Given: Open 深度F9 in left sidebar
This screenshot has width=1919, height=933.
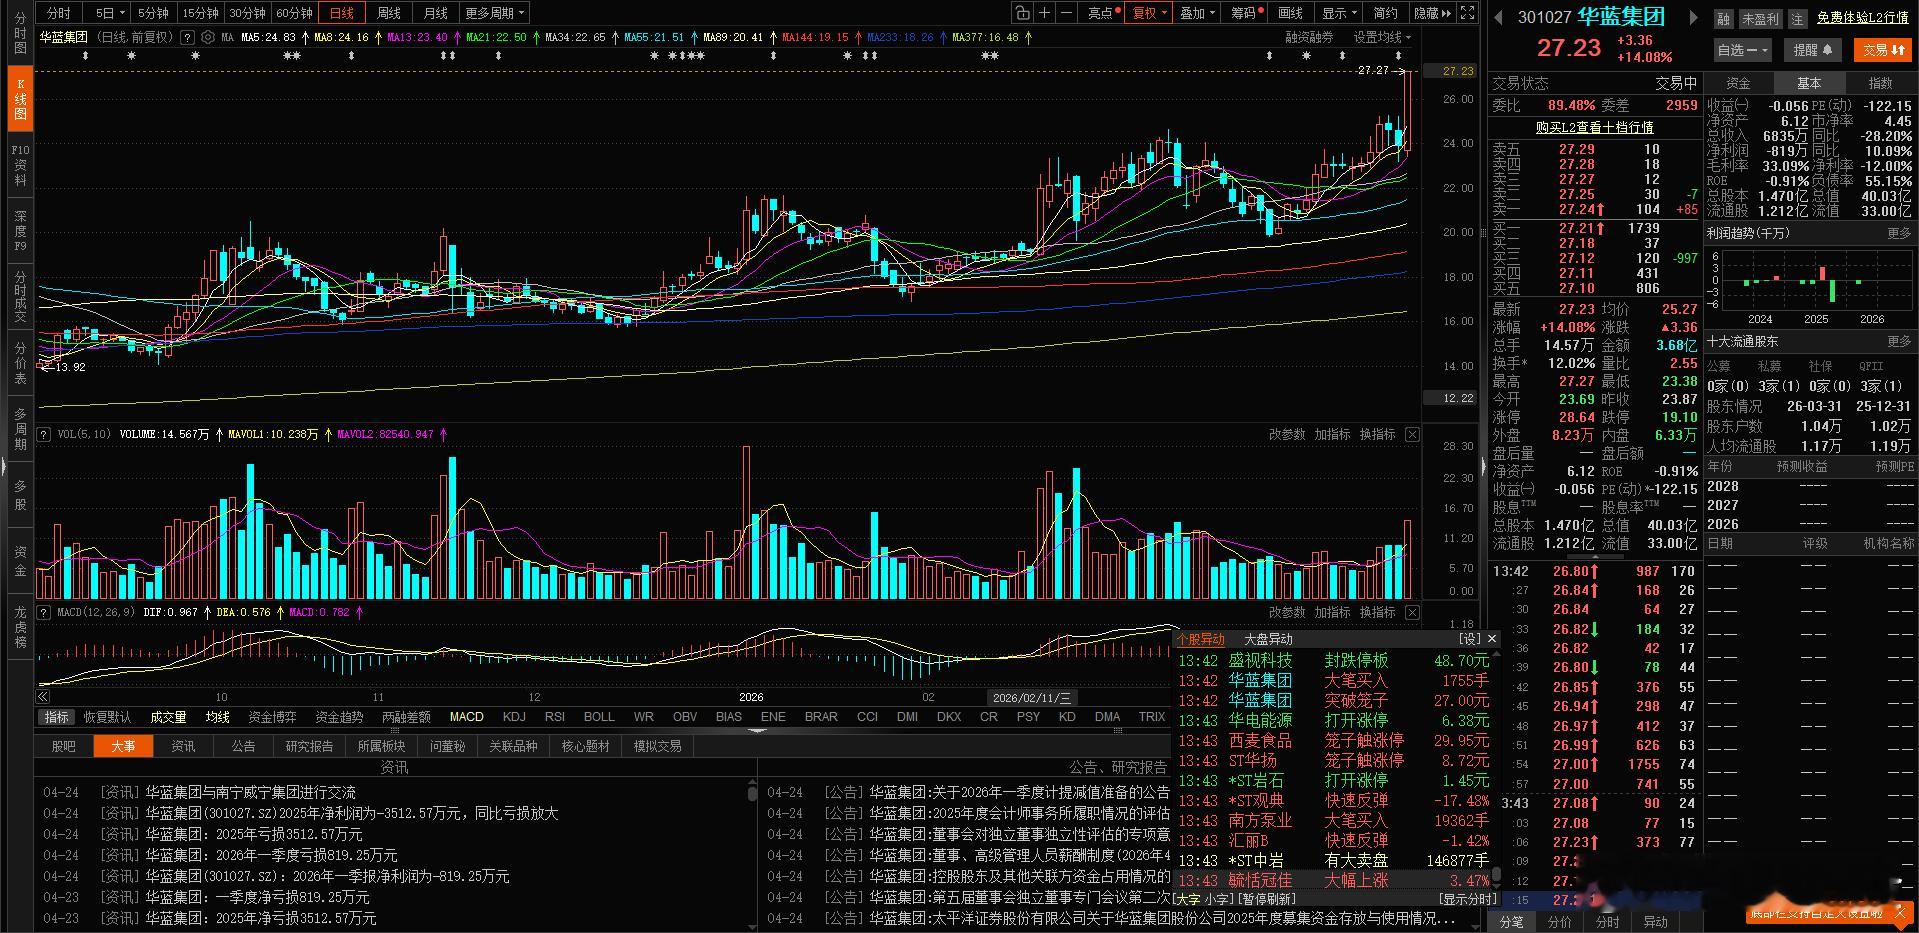Looking at the screenshot, I should click(x=20, y=231).
